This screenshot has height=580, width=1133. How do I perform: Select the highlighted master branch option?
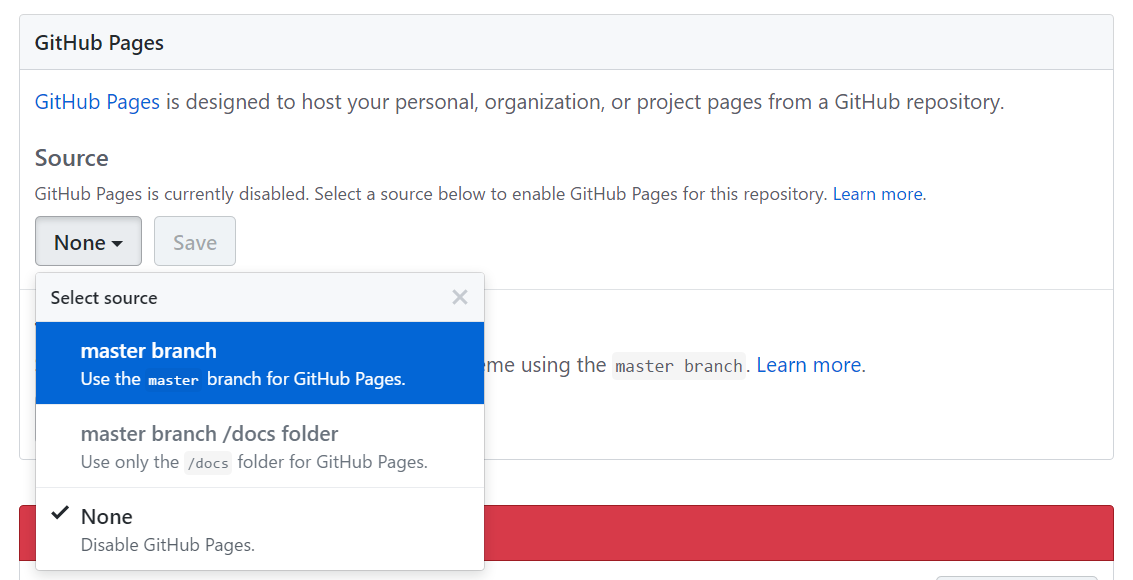point(259,363)
